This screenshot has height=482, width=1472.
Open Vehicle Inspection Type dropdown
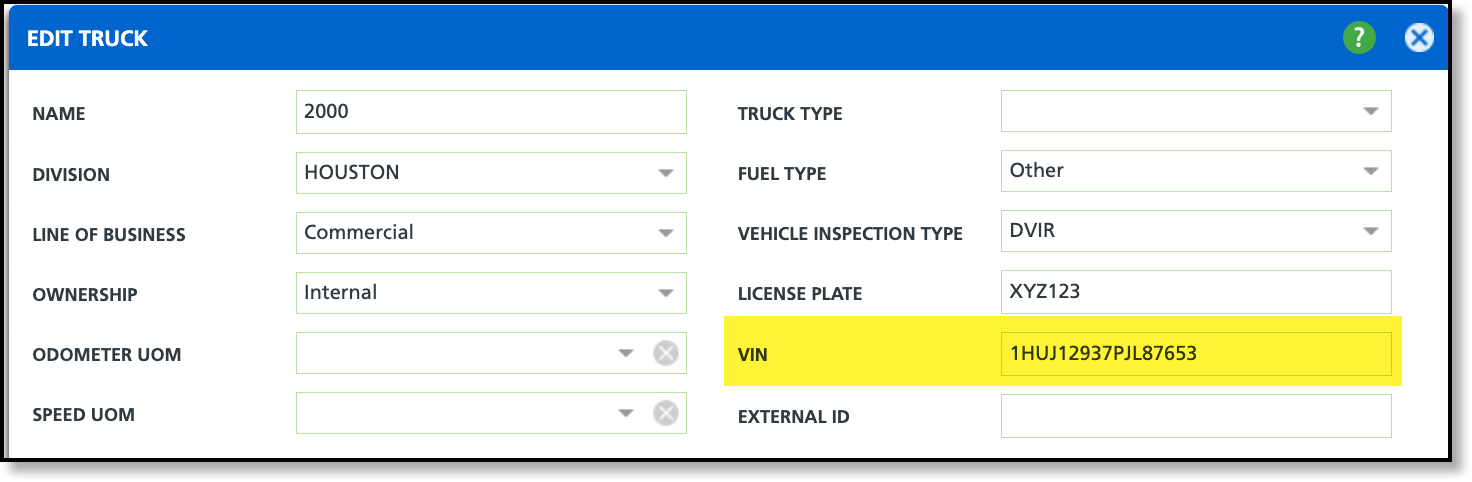pos(1371,231)
